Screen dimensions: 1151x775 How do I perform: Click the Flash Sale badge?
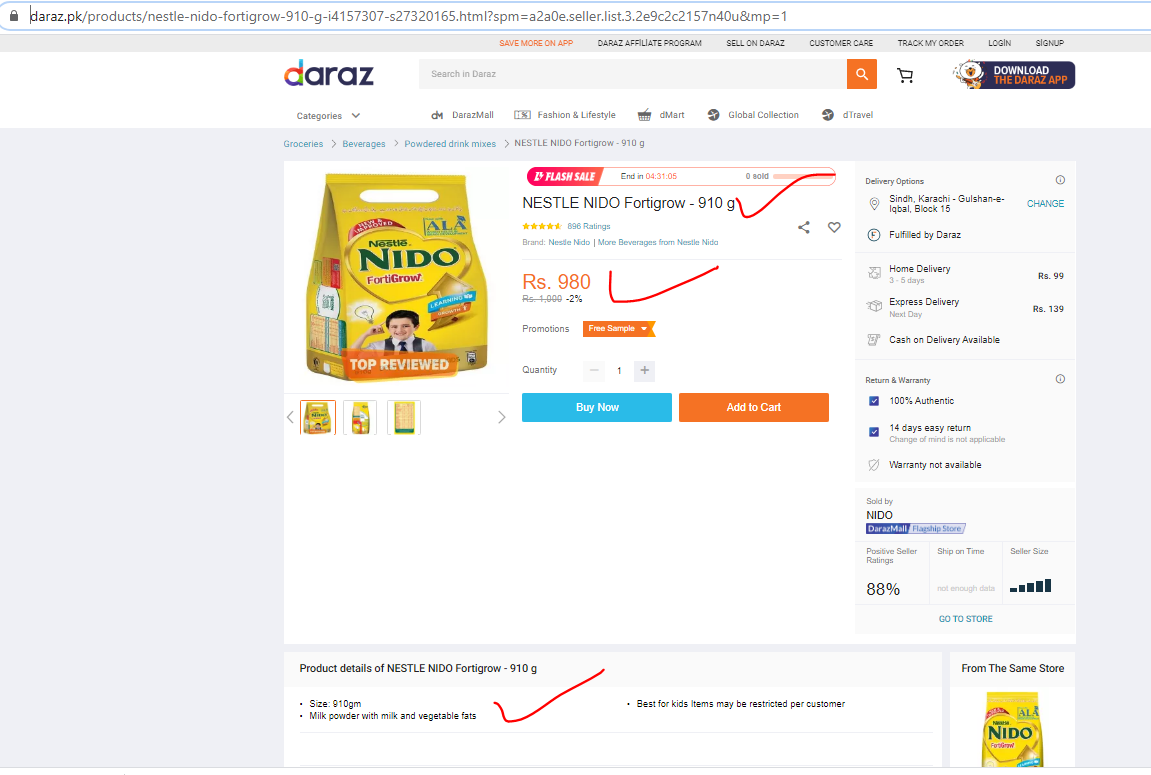[x=564, y=176]
